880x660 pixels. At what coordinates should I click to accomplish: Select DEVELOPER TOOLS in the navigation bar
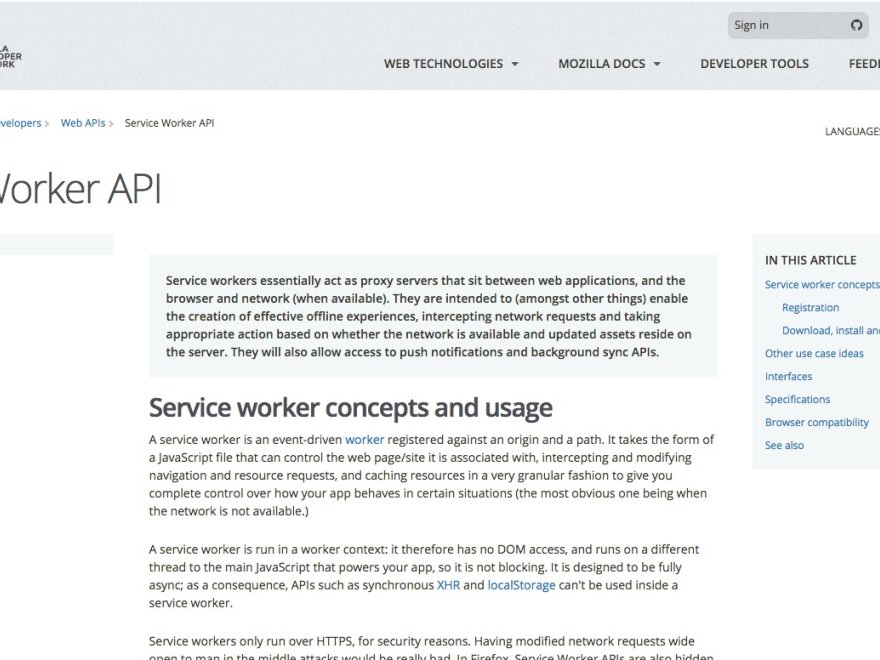(x=754, y=63)
